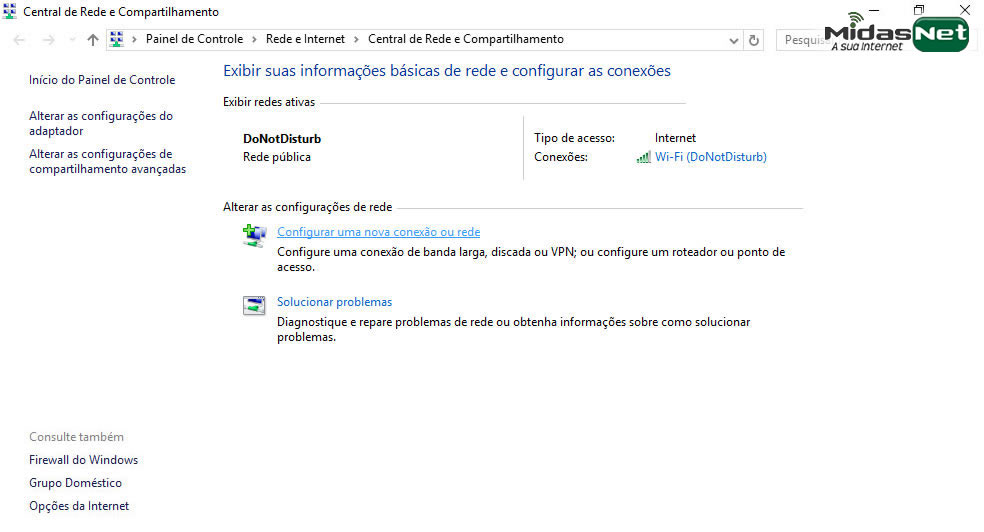The width and height of the screenshot is (984, 532).
Task: Click the new connection setup icon
Action: pyautogui.click(x=254, y=236)
